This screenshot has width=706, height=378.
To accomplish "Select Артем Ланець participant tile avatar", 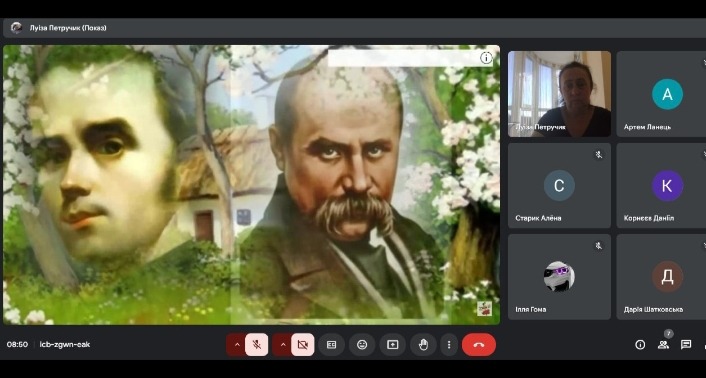I will (x=667, y=94).
